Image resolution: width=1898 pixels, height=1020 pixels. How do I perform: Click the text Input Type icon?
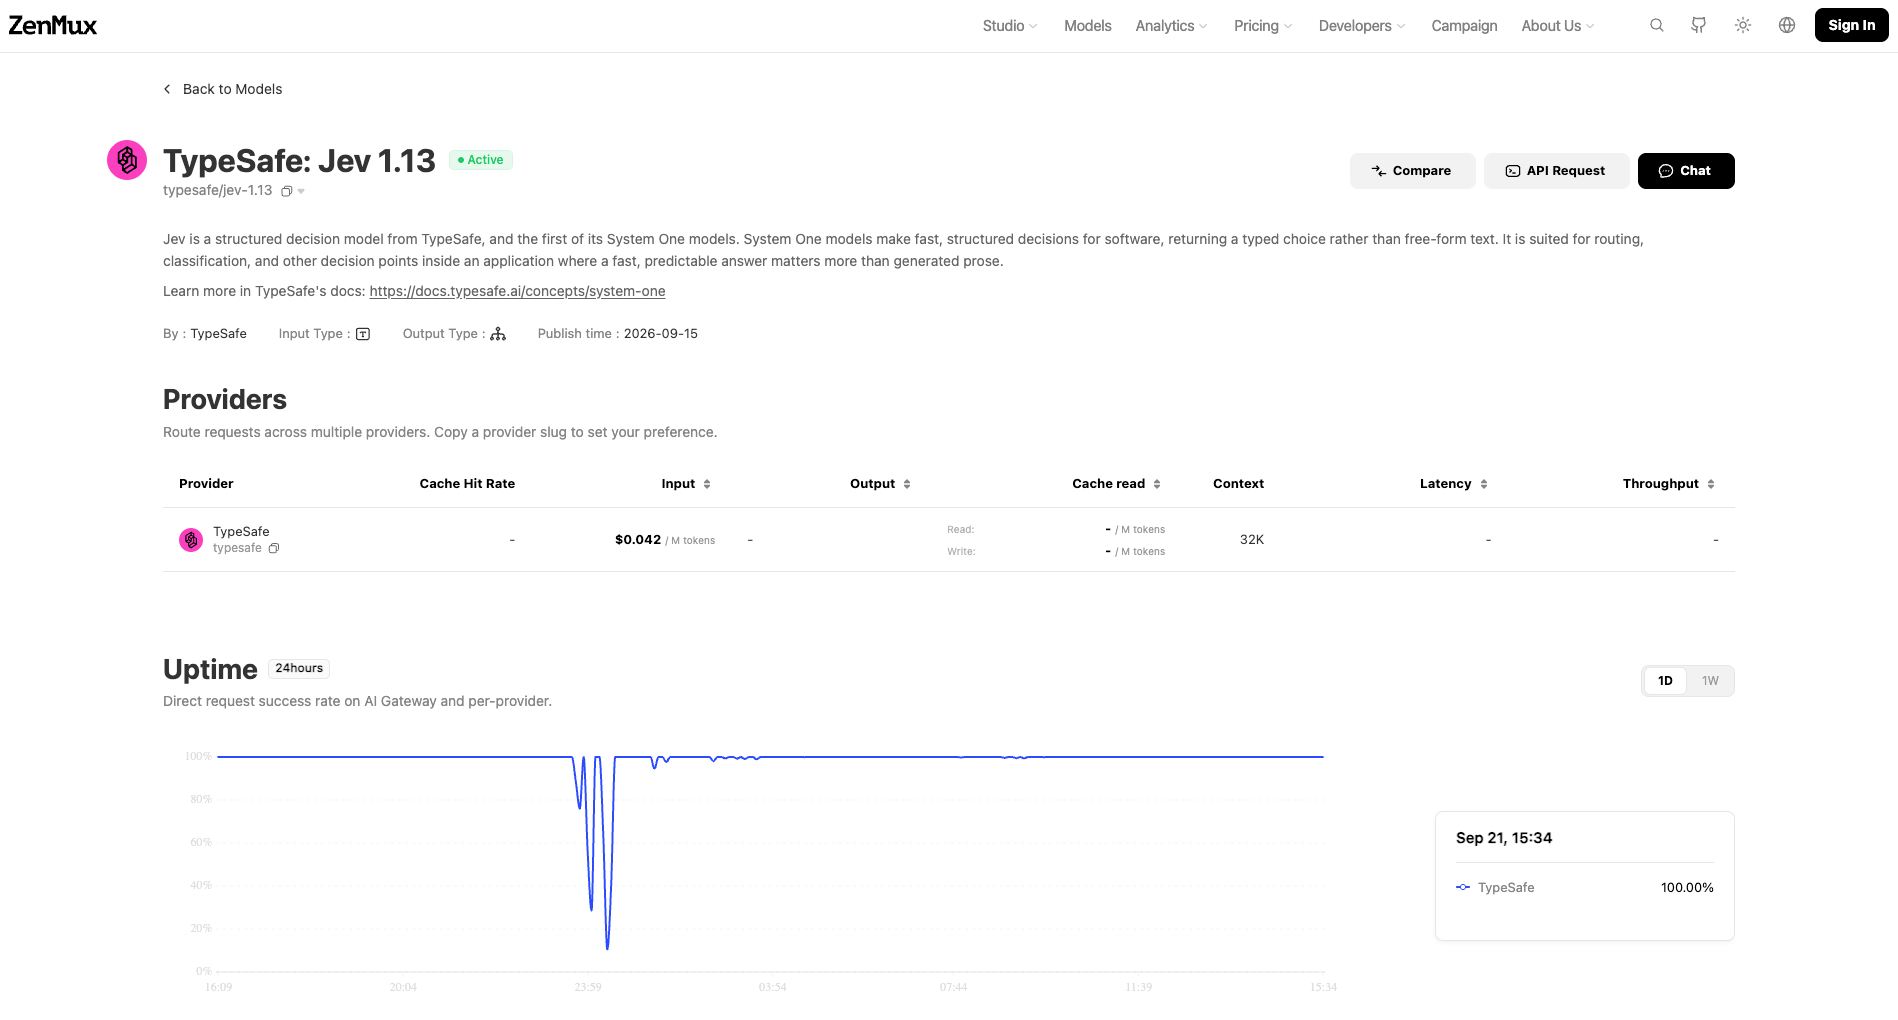tap(363, 334)
